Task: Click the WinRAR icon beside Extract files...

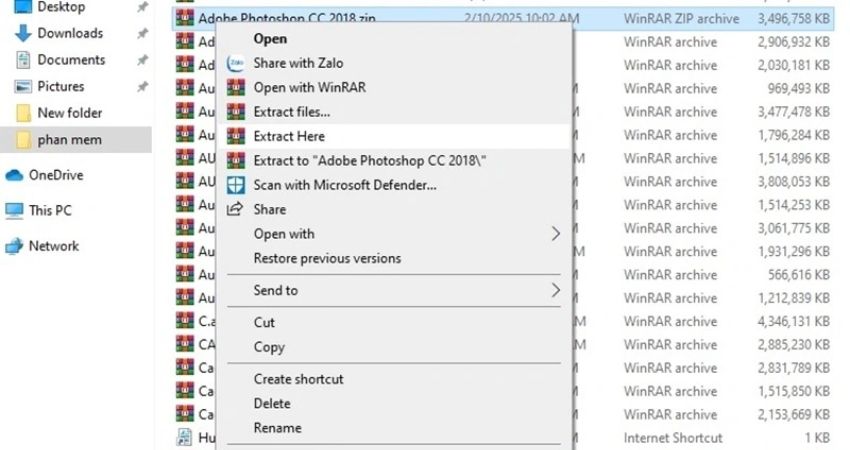Action: pyautogui.click(x=236, y=112)
